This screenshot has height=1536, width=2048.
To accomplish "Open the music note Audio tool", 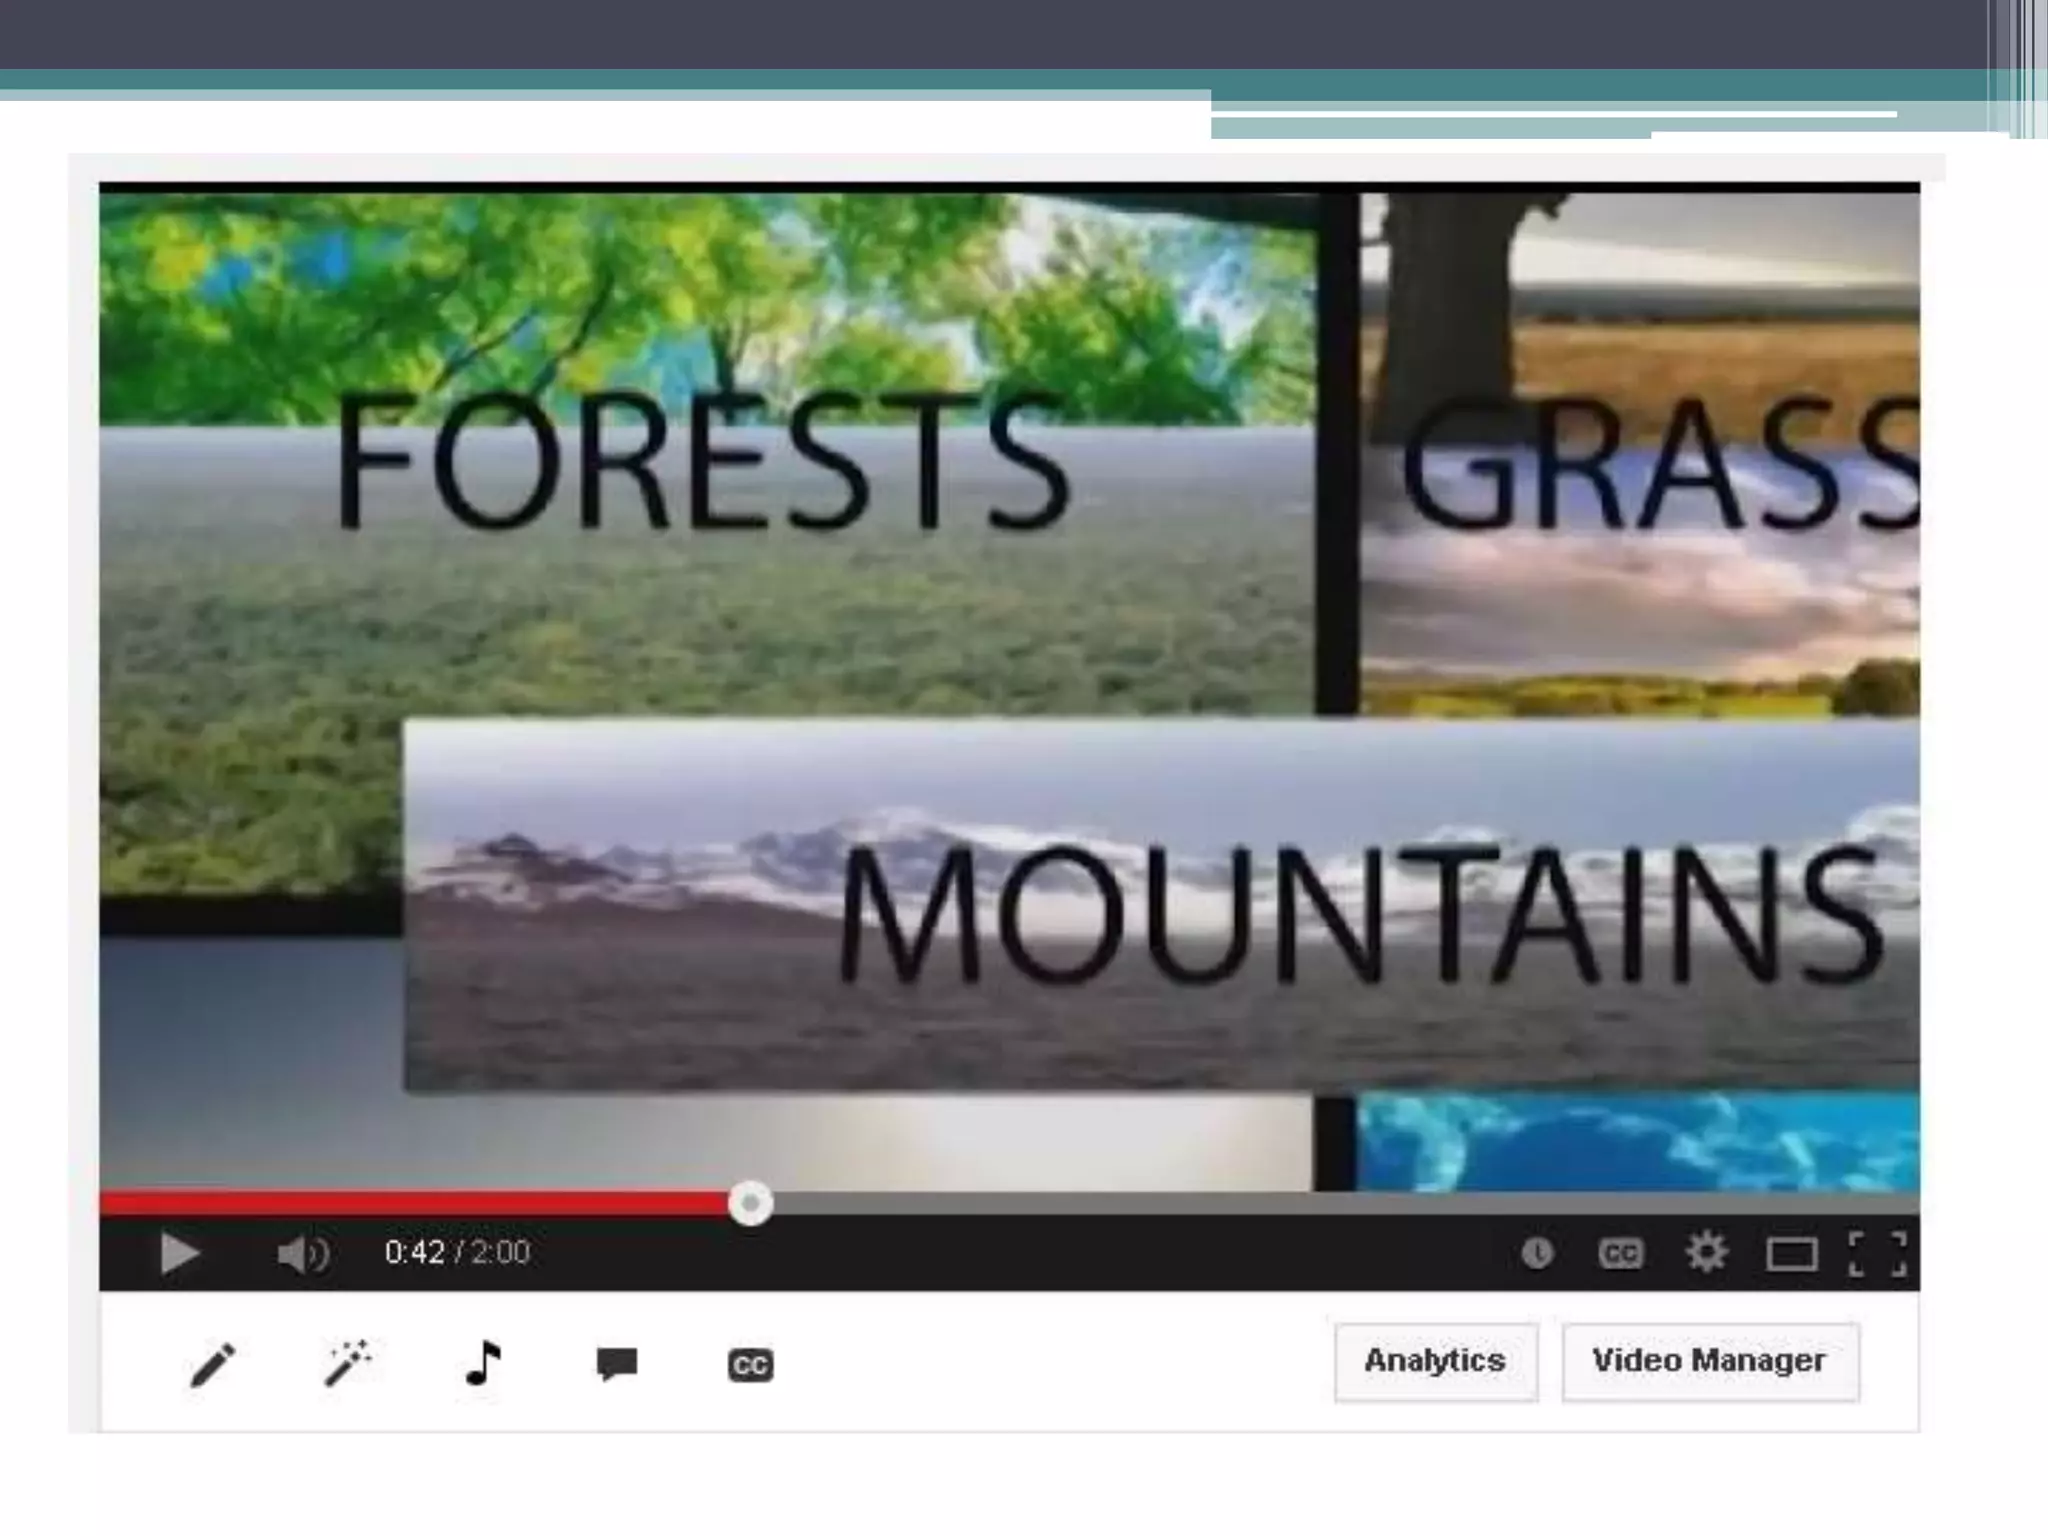I will (483, 1363).
